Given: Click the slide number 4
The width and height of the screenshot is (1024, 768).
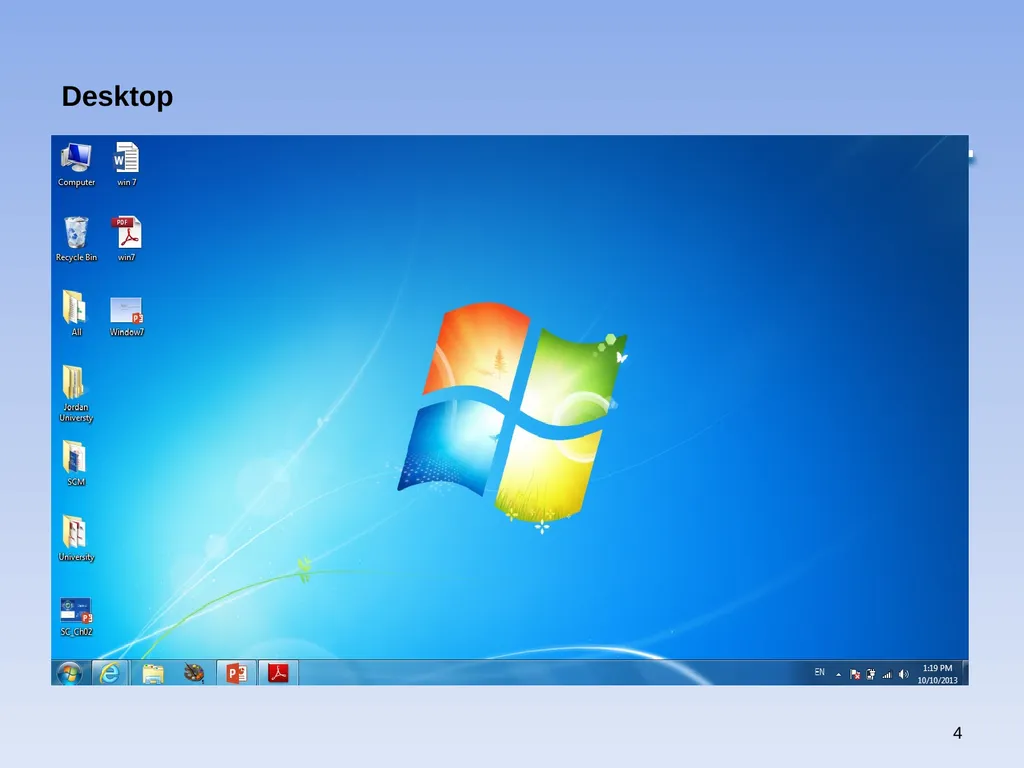Looking at the screenshot, I should click(957, 733).
